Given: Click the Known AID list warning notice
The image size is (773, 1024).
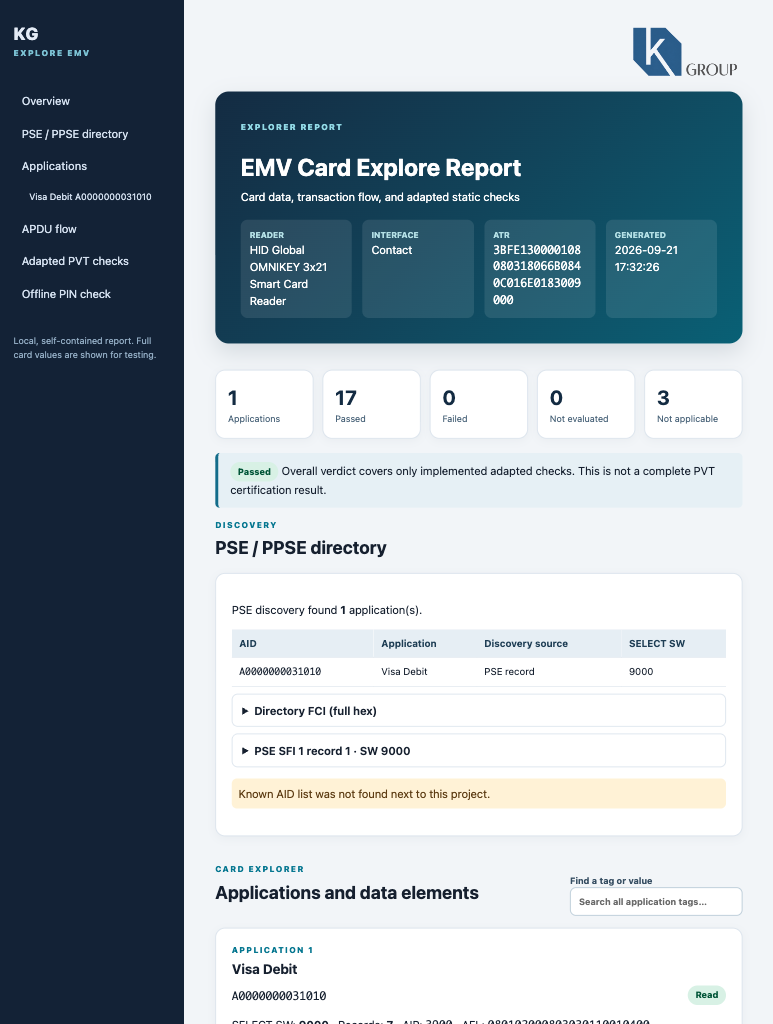Looking at the screenshot, I should tap(479, 794).
